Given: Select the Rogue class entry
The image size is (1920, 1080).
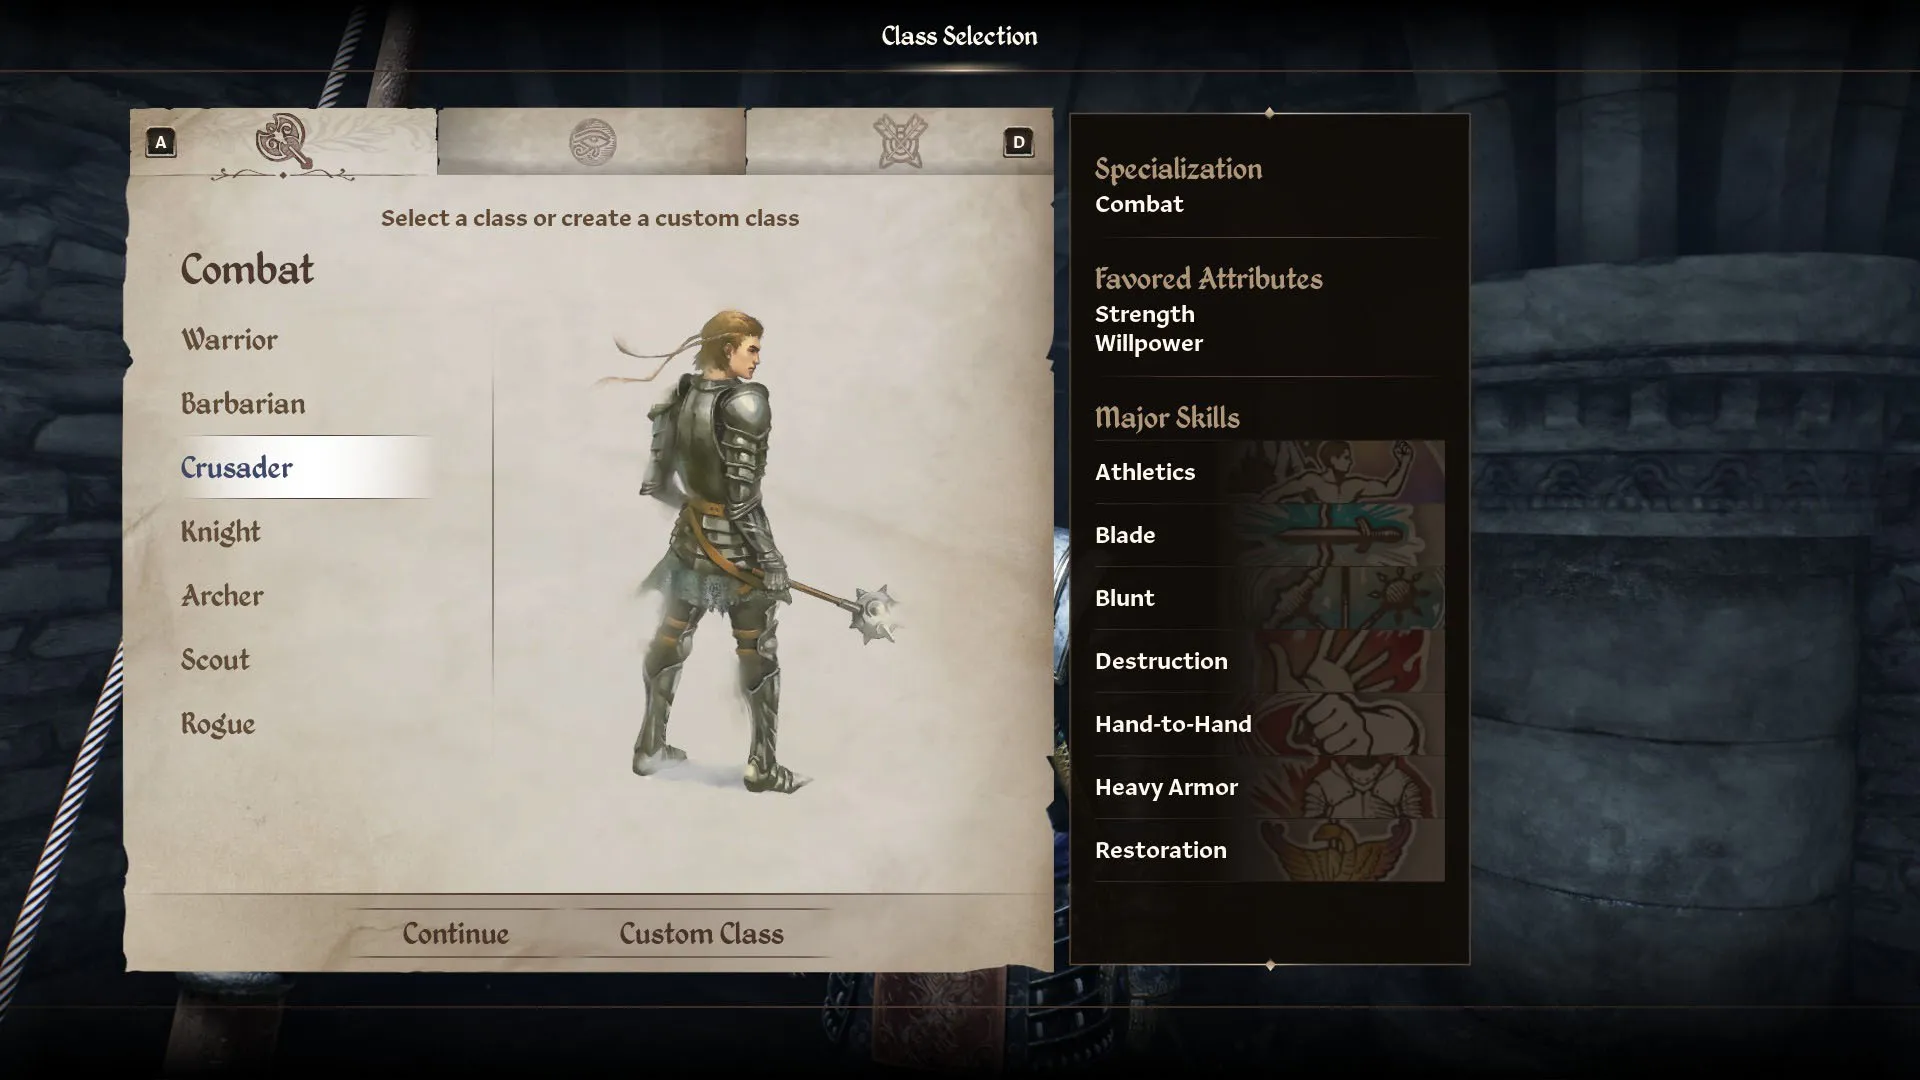Looking at the screenshot, I should [218, 724].
